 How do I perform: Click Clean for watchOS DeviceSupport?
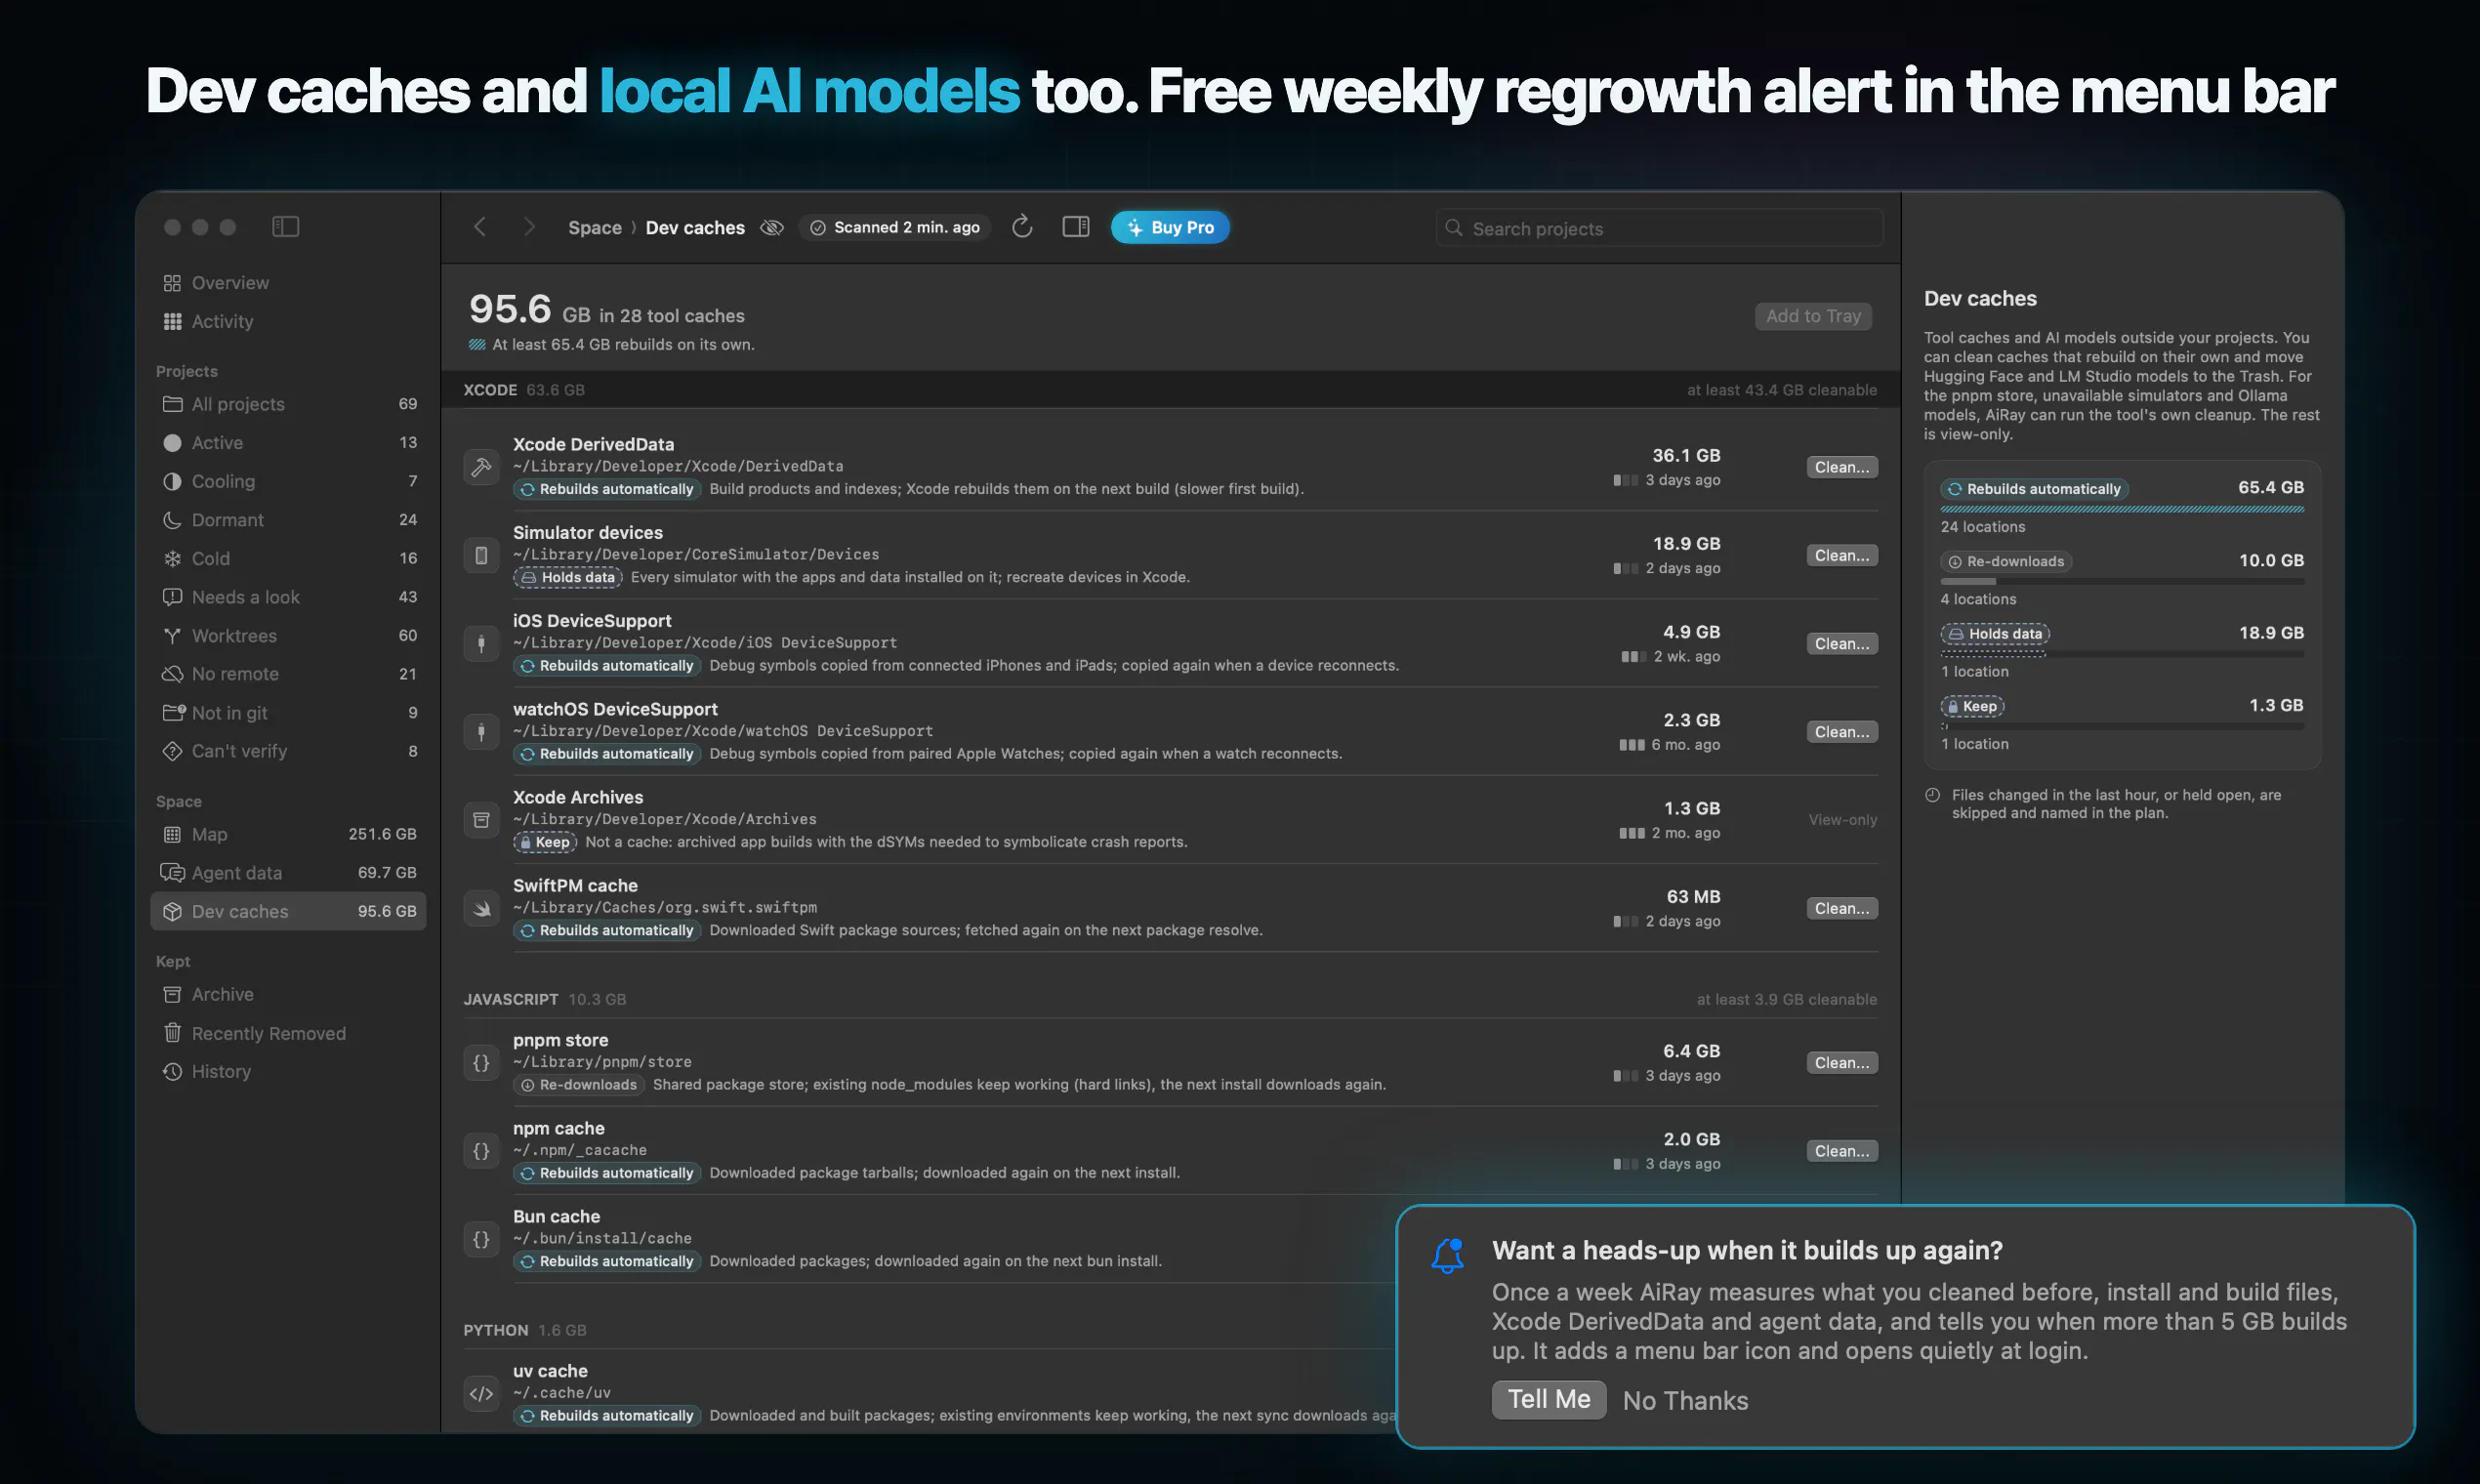pyautogui.click(x=1841, y=732)
